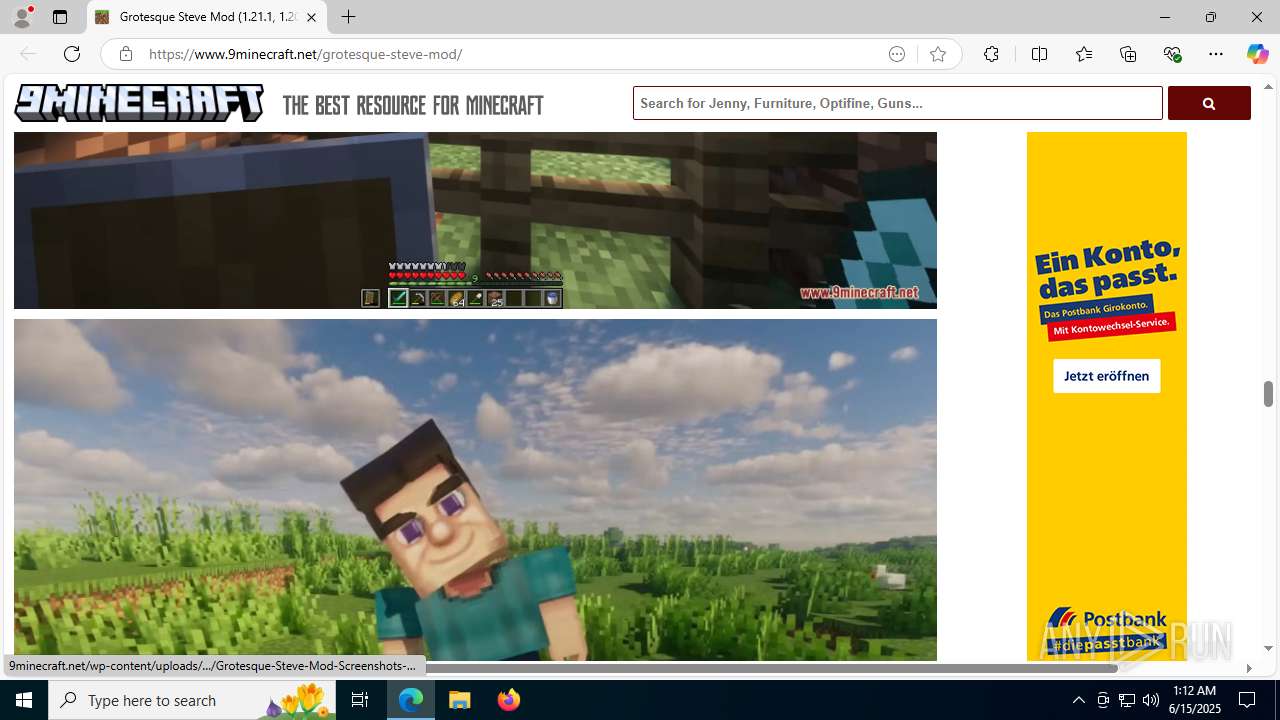Open the Grotesque Steve face screenshot
This screenshot has height=720, width=1280.
click(475, 490)
